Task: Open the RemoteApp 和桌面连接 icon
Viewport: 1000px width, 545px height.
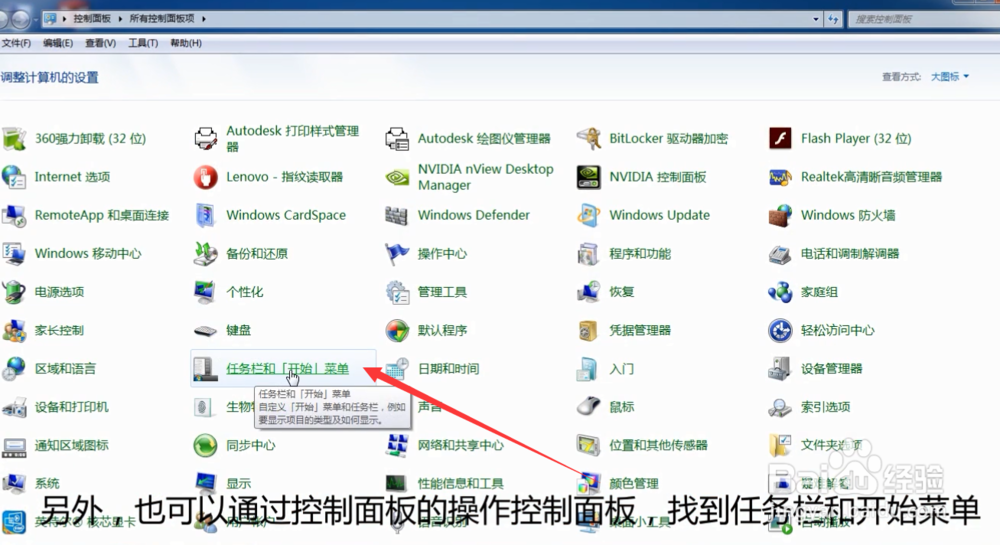Action: pos(14,215)
